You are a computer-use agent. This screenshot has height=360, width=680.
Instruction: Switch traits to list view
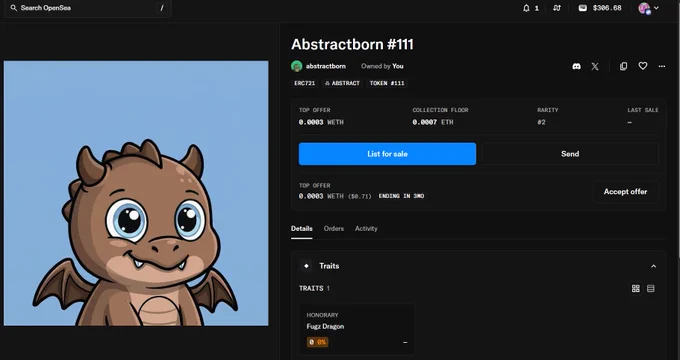click(x=651, y=288)
